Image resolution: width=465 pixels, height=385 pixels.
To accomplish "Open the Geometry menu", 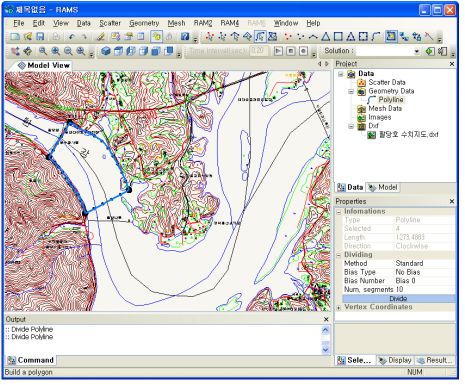I will pos(144,23).
